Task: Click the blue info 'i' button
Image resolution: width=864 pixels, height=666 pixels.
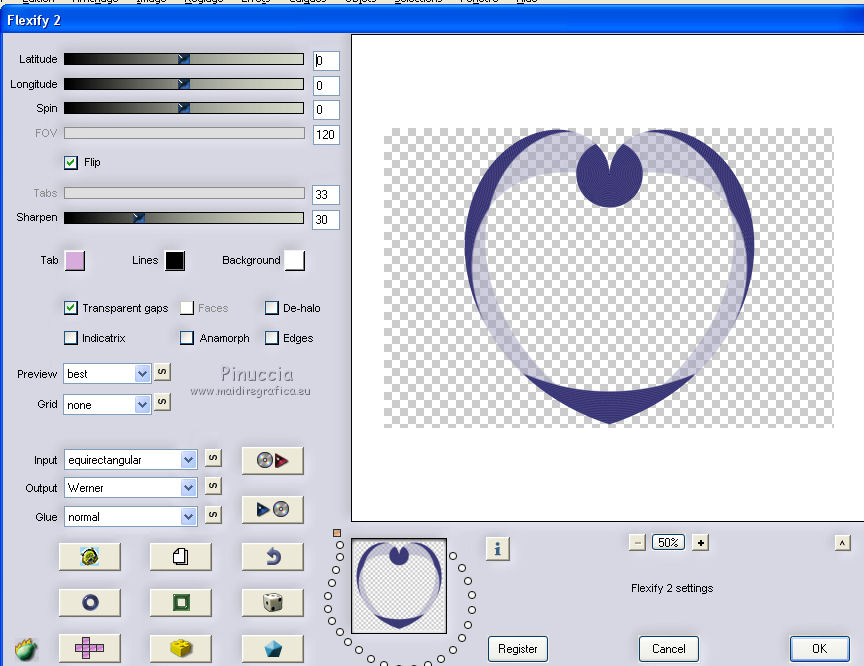Action: (x=498, y=549)
